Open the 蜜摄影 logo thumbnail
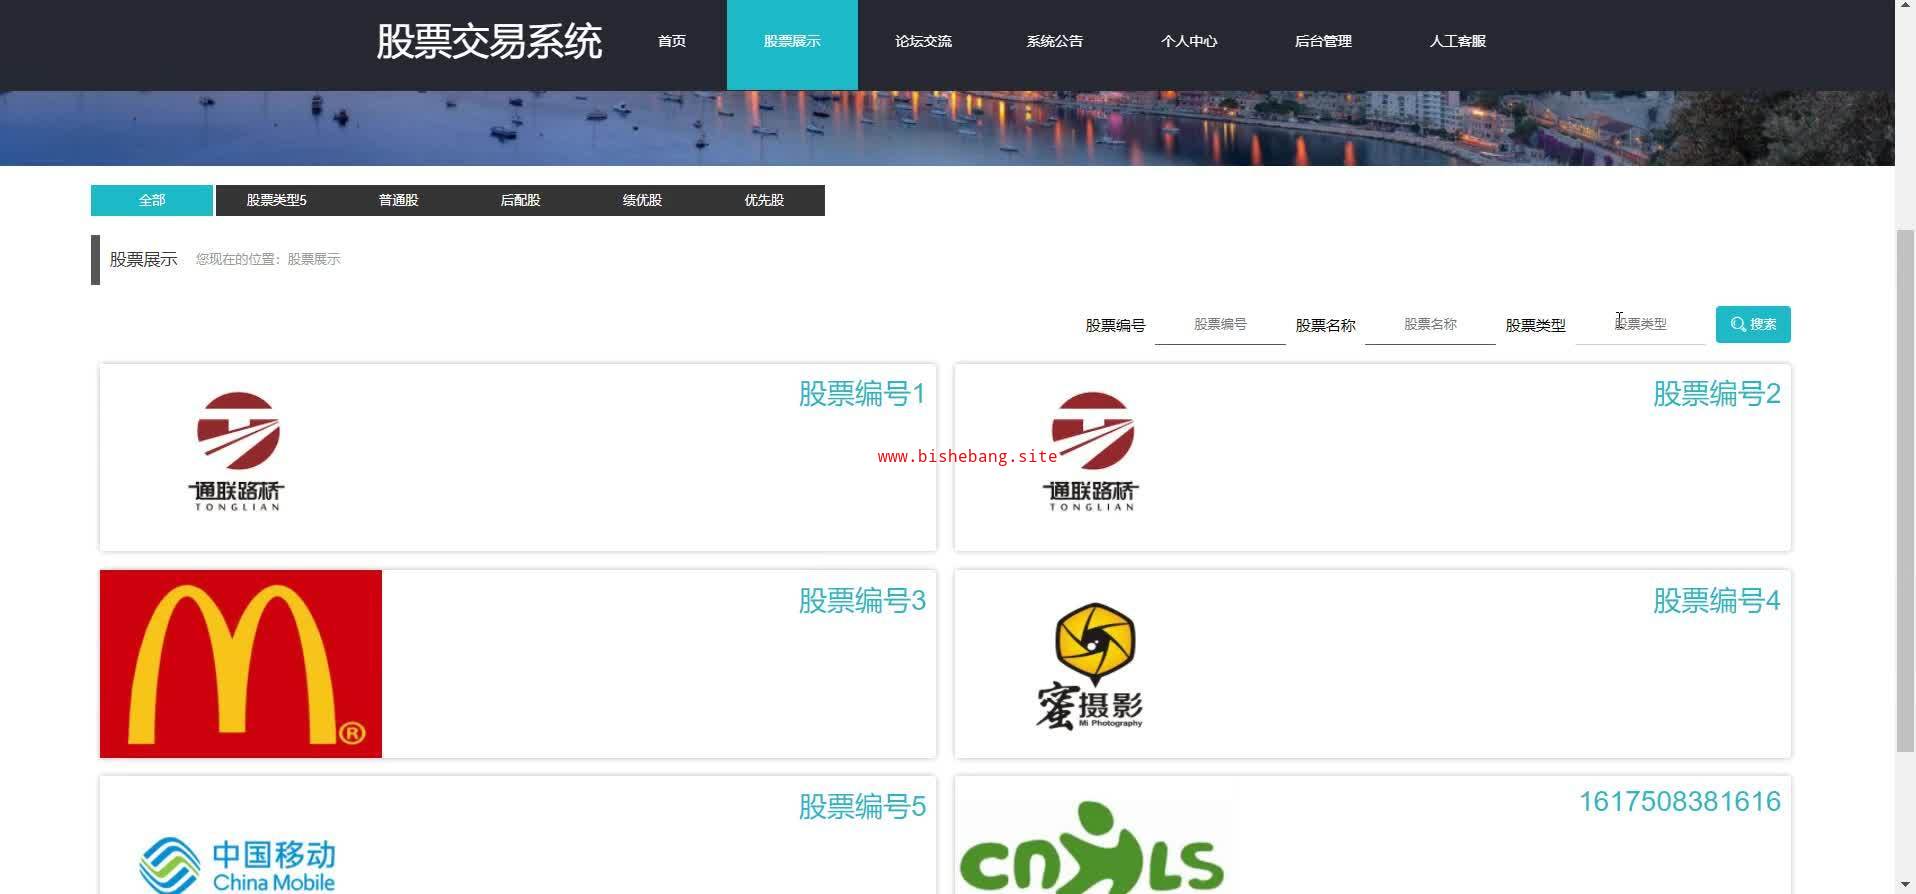 (1090, 665)
